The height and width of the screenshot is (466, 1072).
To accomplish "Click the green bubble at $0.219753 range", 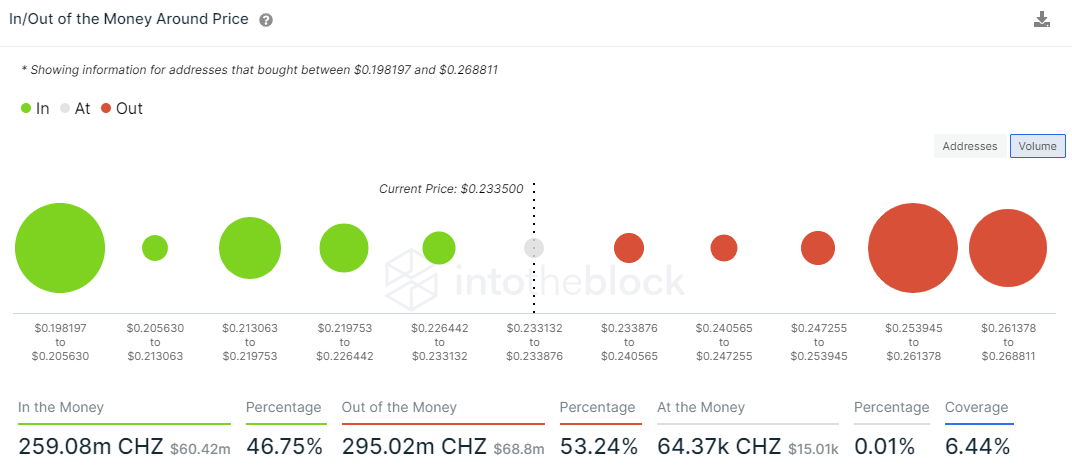I will [x=344, y=248].
